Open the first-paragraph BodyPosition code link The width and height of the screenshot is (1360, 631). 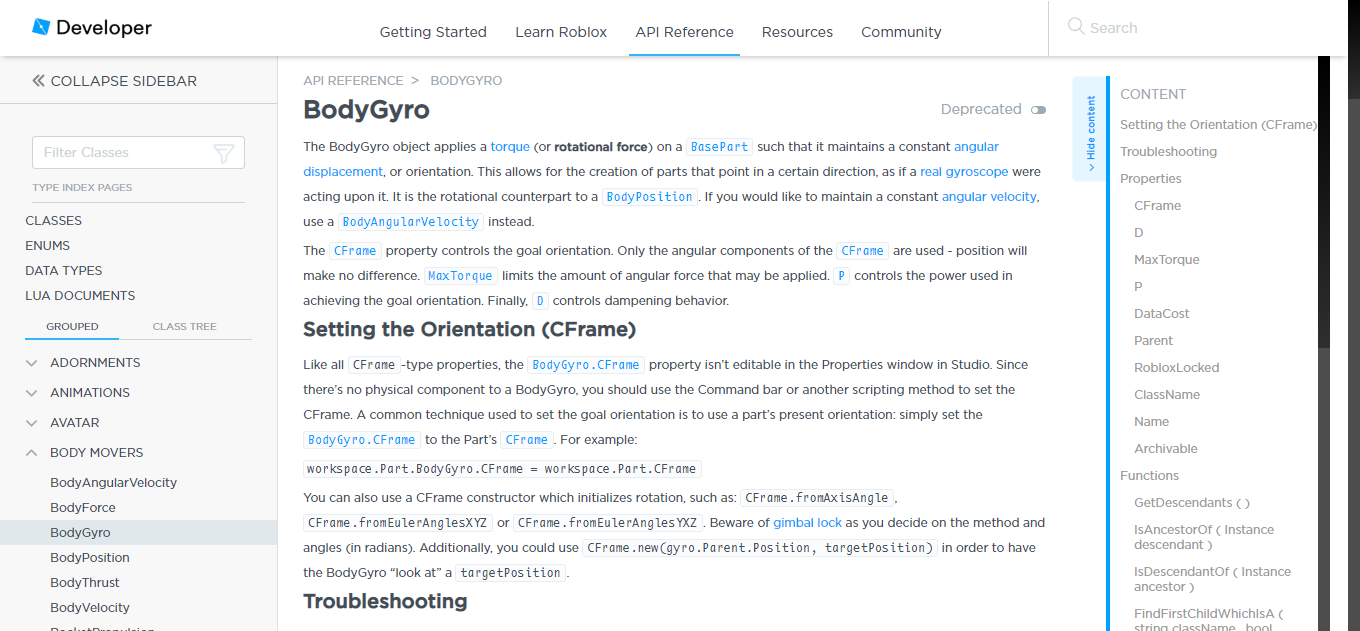click(x=649, y=197)
